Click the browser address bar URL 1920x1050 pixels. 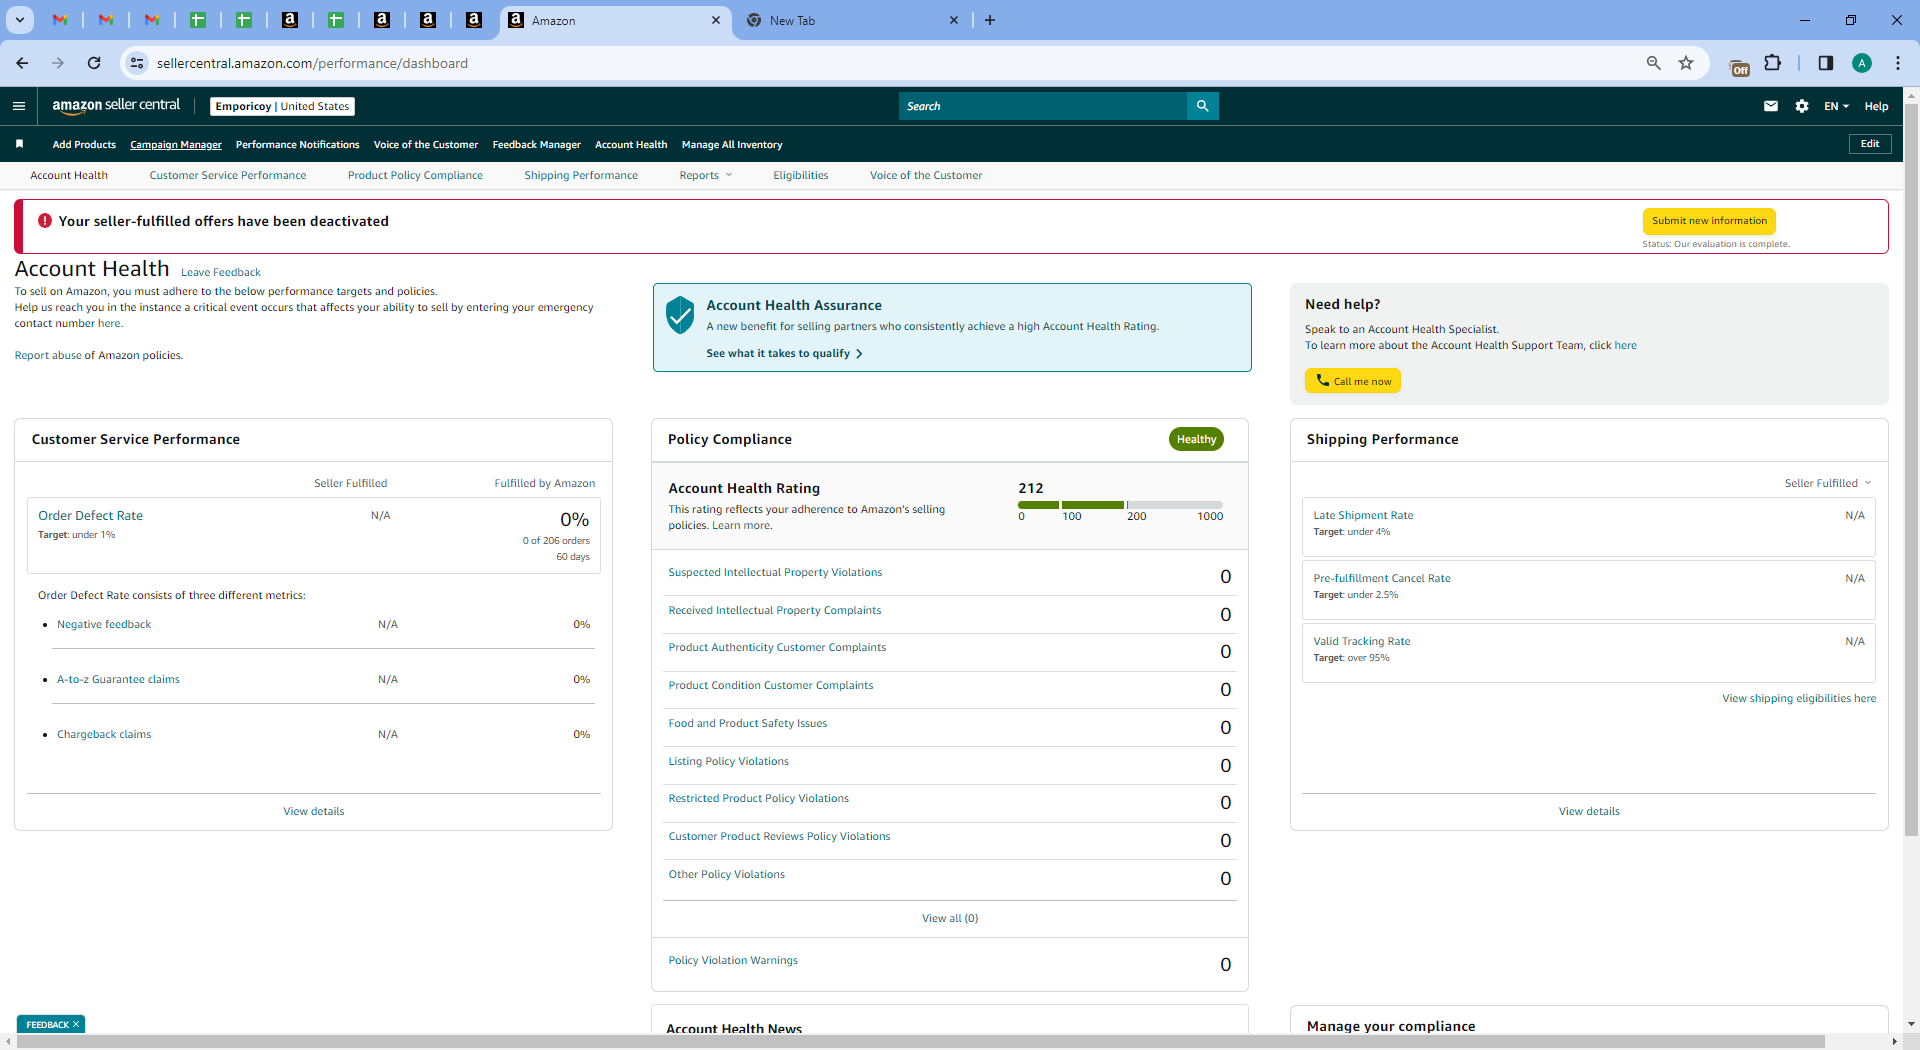pos(312,63)
